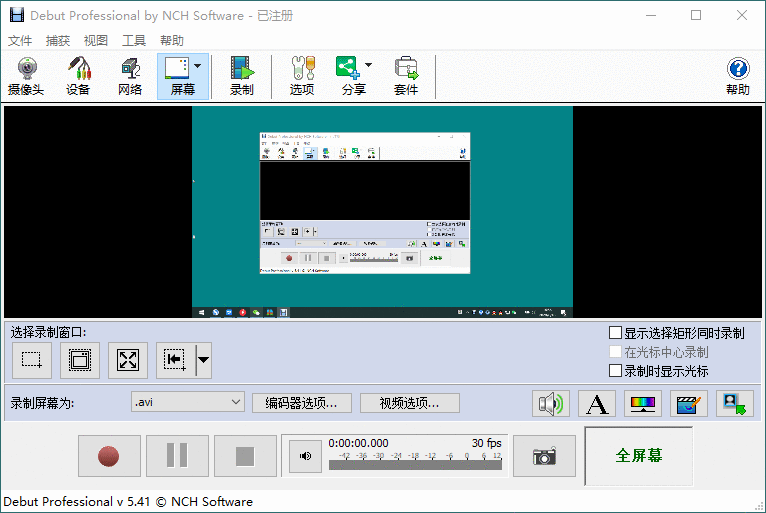Open the .avi output format dropdown
This screenshot has width=766, height=513.
pyautogui.click(x=188, y=402)
